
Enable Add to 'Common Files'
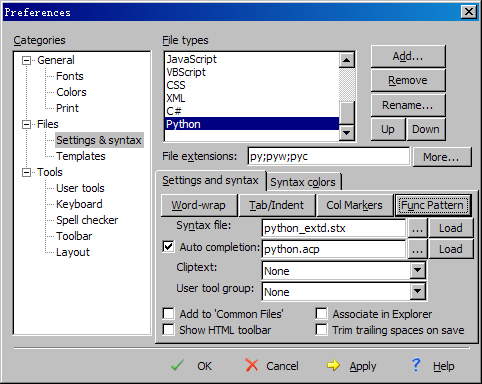tap(168, 314)
